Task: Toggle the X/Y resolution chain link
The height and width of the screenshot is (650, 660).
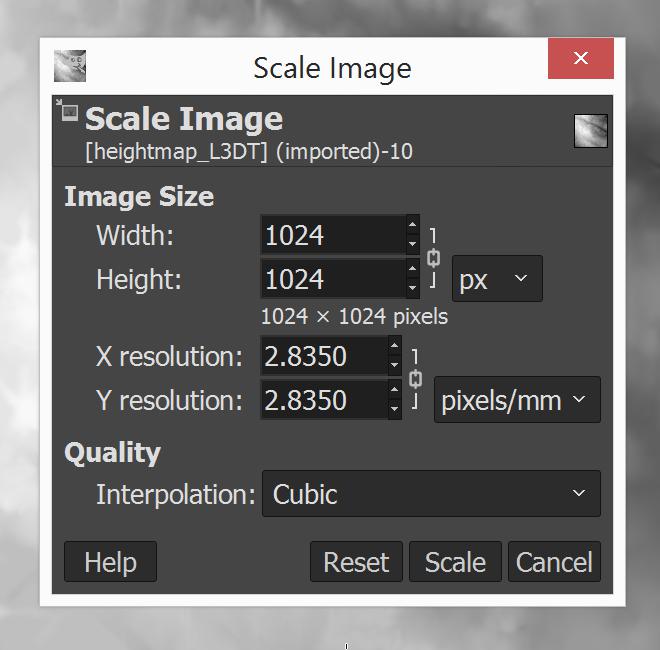Action: pos(415,379)
